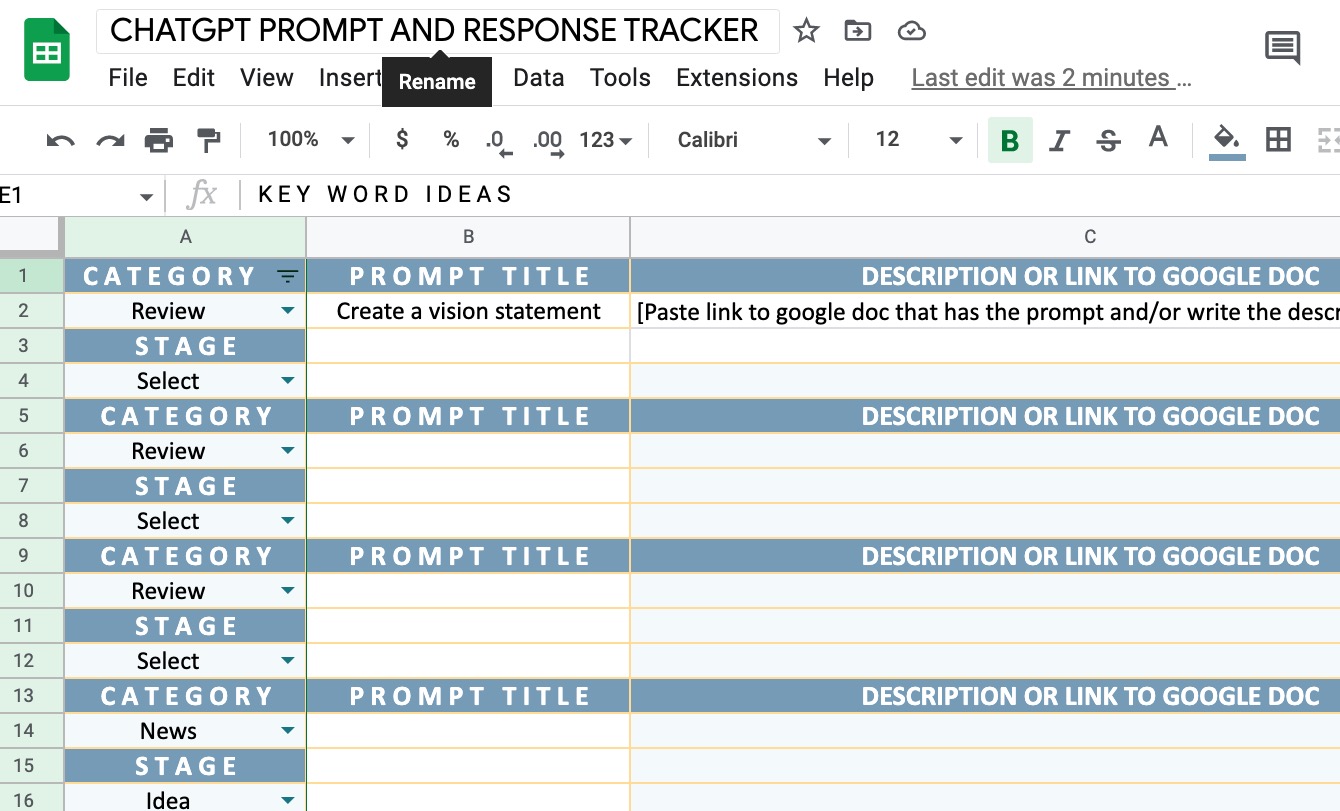The image size is (1340, 811).
Task: Toggle strikethrough formatting
Action: (1108, 139)
